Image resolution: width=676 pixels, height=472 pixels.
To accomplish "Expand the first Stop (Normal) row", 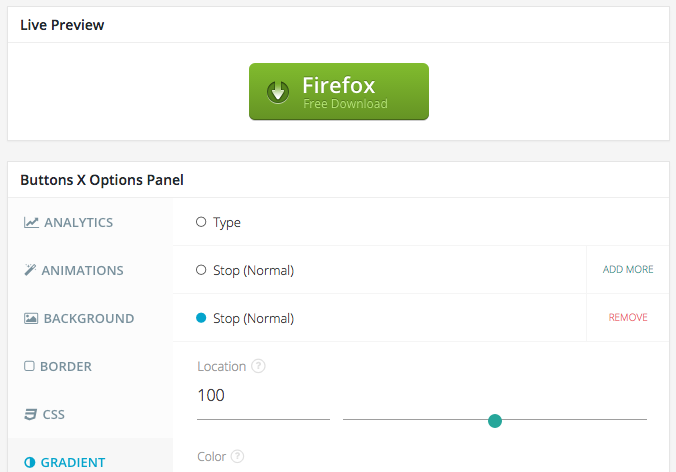I will (379, 270).
